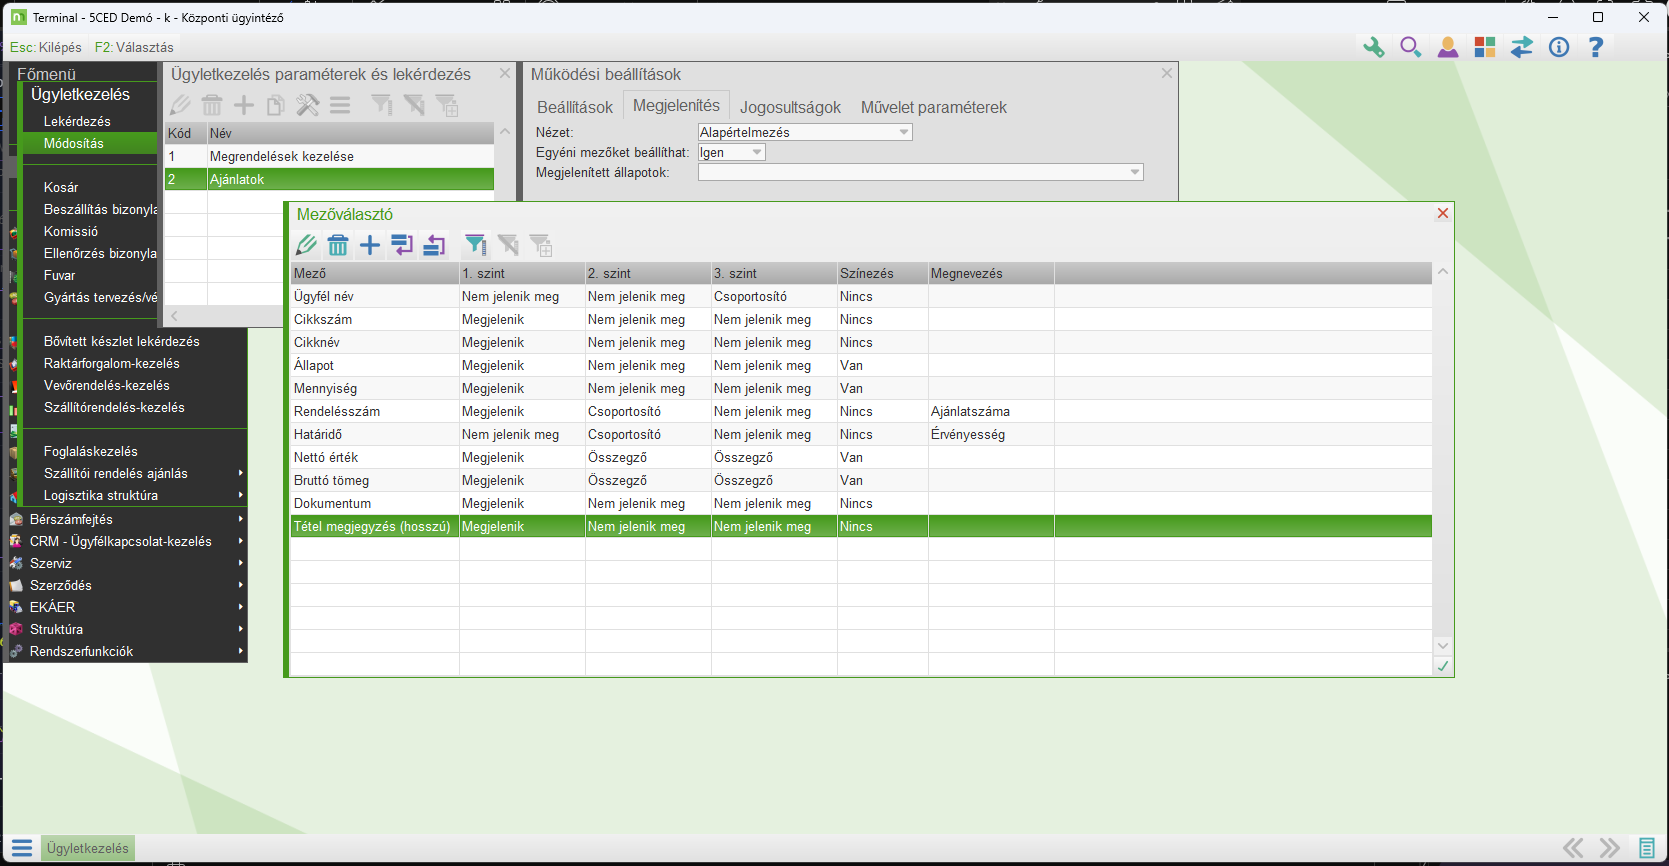The image size is (1669, 866).
Task: Switch to the Jogosultságok tab
Action: (x=790, y=107)
